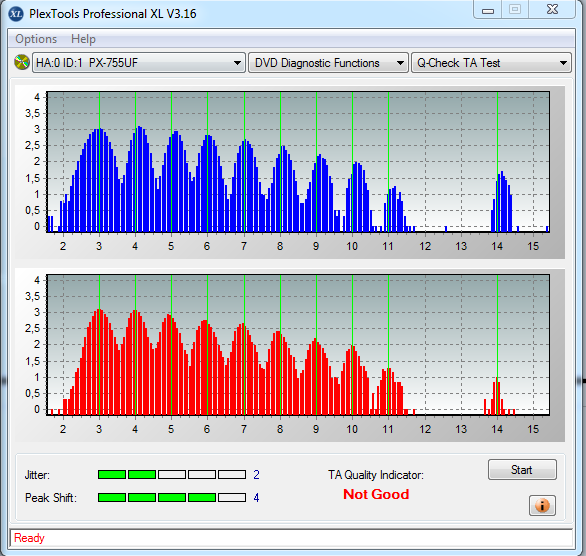This screenshot has height=556, width=586.
Task: Click the Not Good quality indicator text
Action: click(x=376, y=494)
